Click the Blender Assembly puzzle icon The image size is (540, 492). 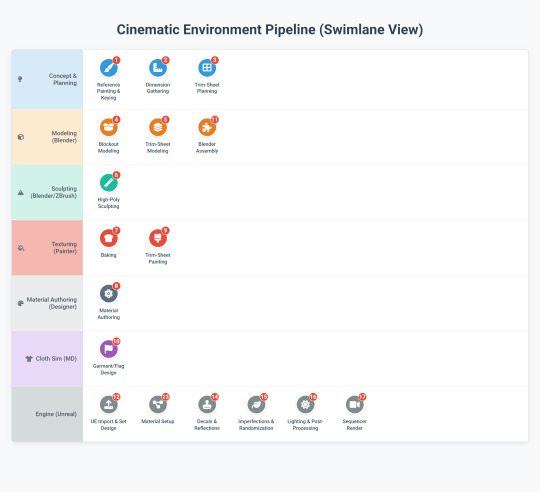click(x=207, y=127)
